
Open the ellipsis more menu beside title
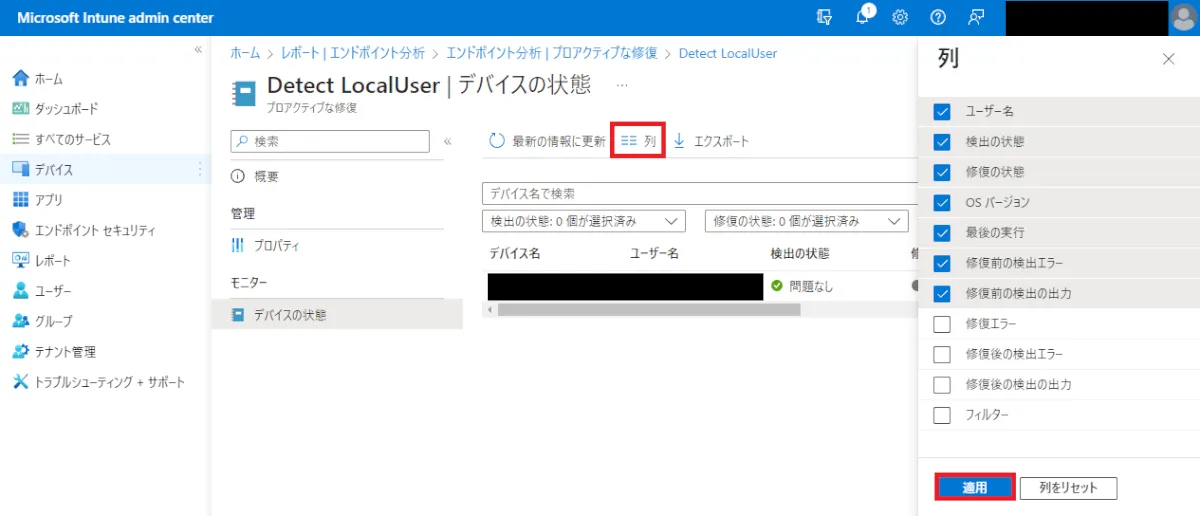(622, 85)
